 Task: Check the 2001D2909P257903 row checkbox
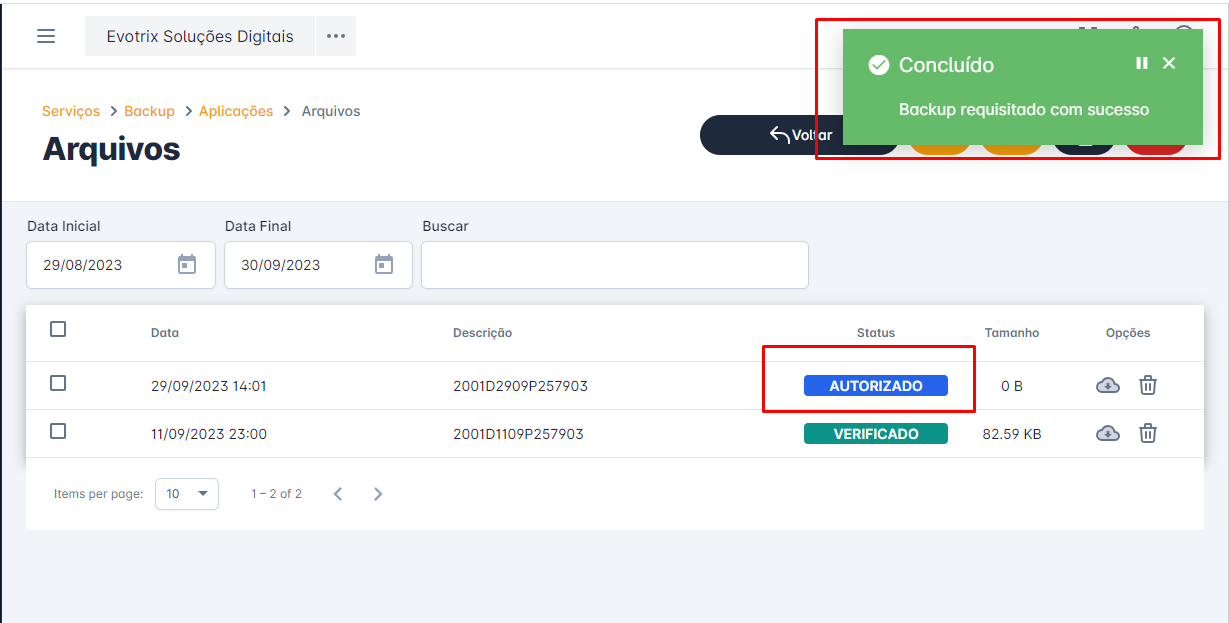(58, 383)
